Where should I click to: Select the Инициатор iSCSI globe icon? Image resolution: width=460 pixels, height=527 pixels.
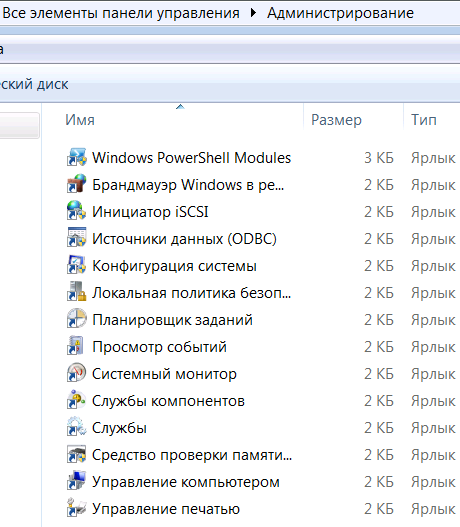[x=77, y=211]
